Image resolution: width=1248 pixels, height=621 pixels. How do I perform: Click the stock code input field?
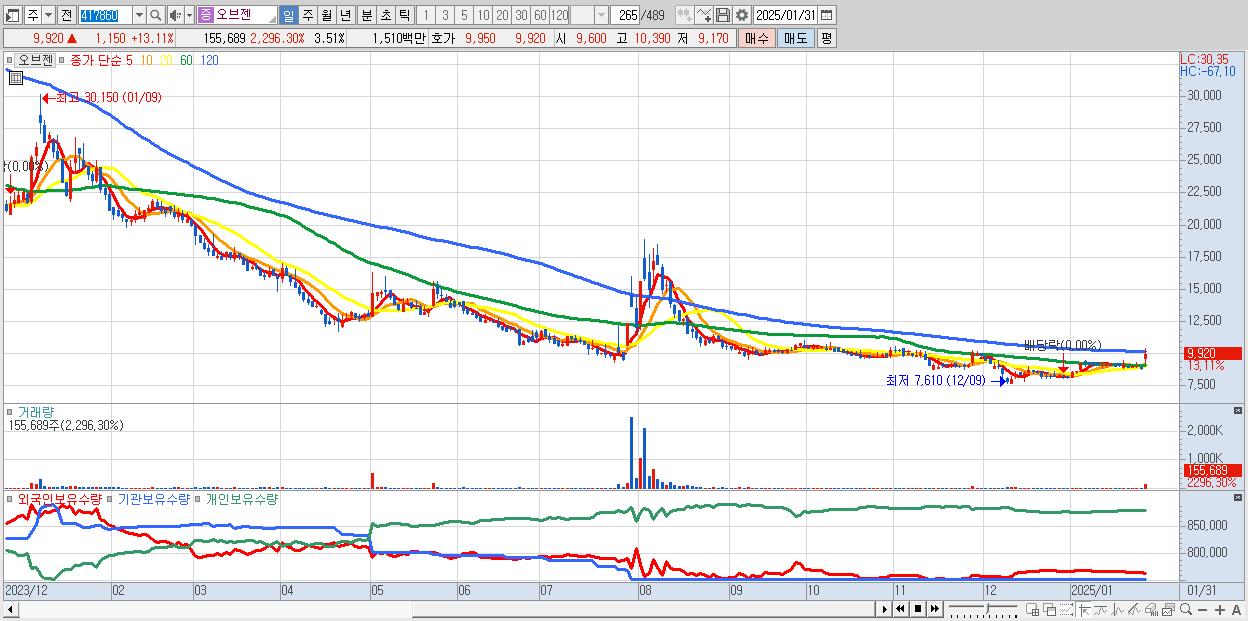pyautogui.click(x=105, y=16)
